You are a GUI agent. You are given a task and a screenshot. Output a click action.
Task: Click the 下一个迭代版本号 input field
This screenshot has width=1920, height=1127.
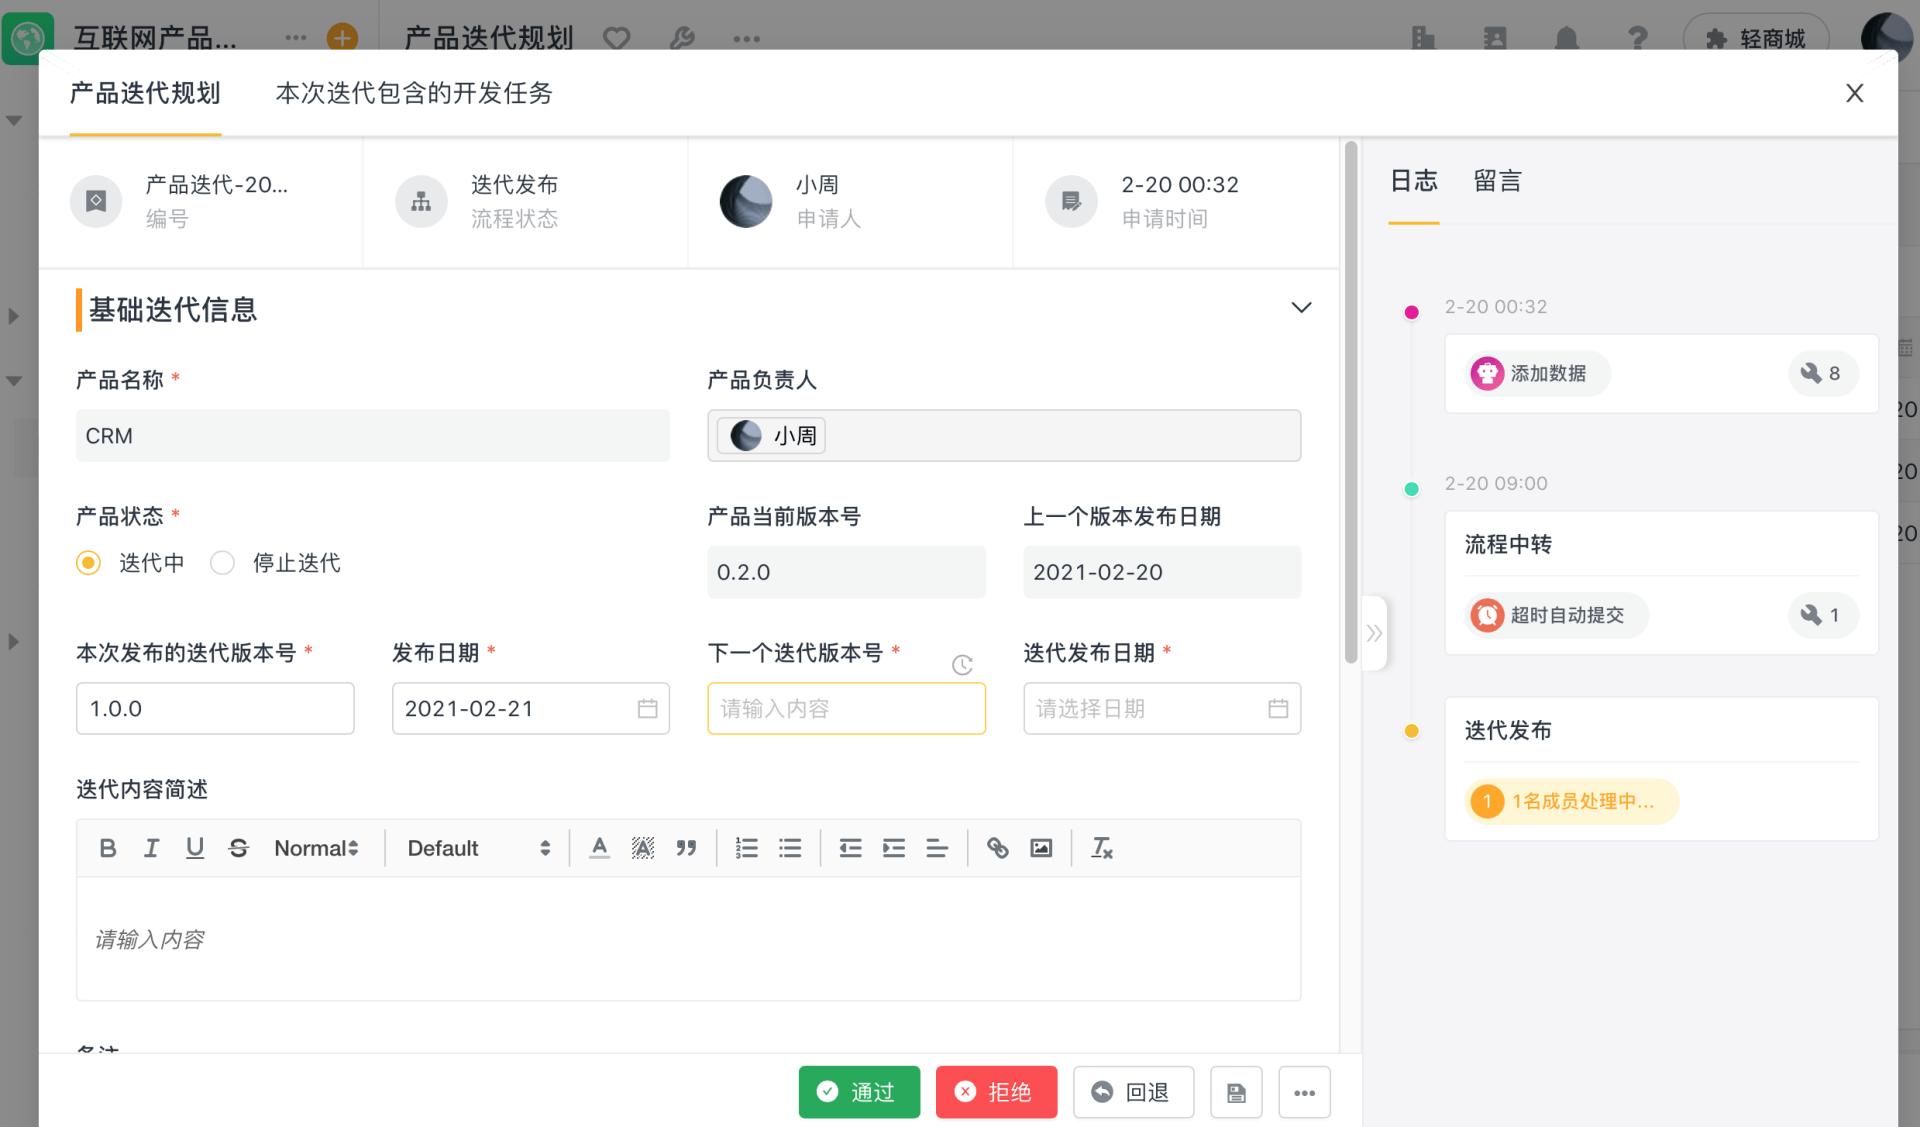pos(846,708)
